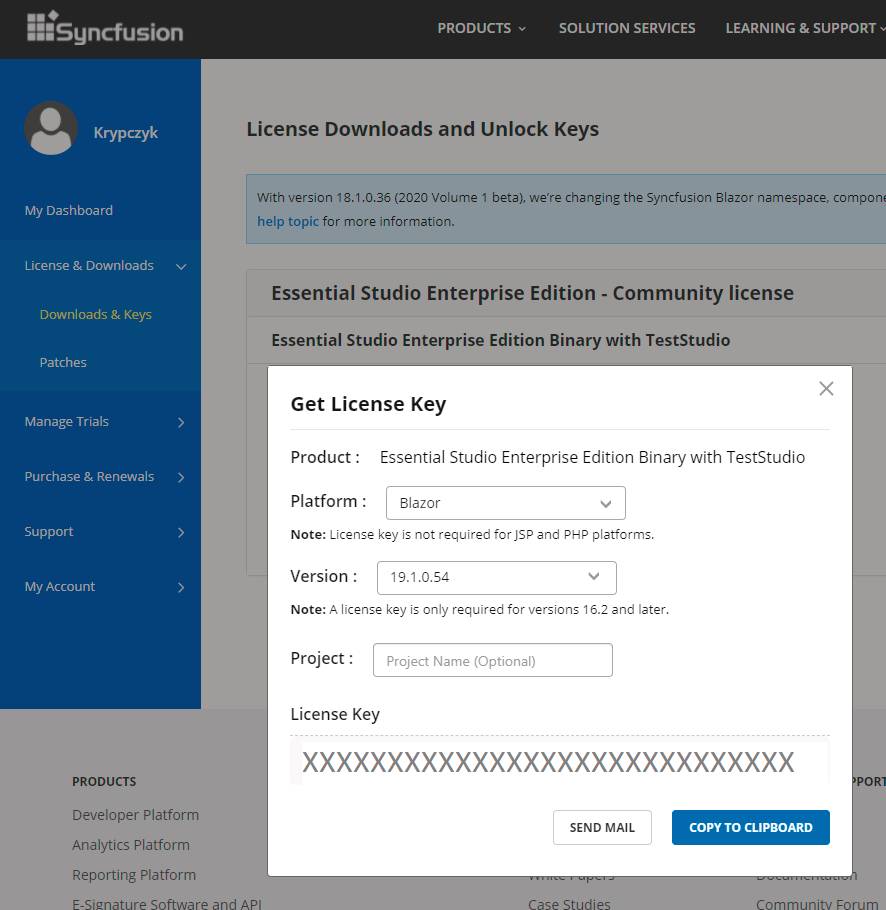This screenshot has height=910, width=886.
Task: Close the Get License Key dialog
Action: click(826, 388)
